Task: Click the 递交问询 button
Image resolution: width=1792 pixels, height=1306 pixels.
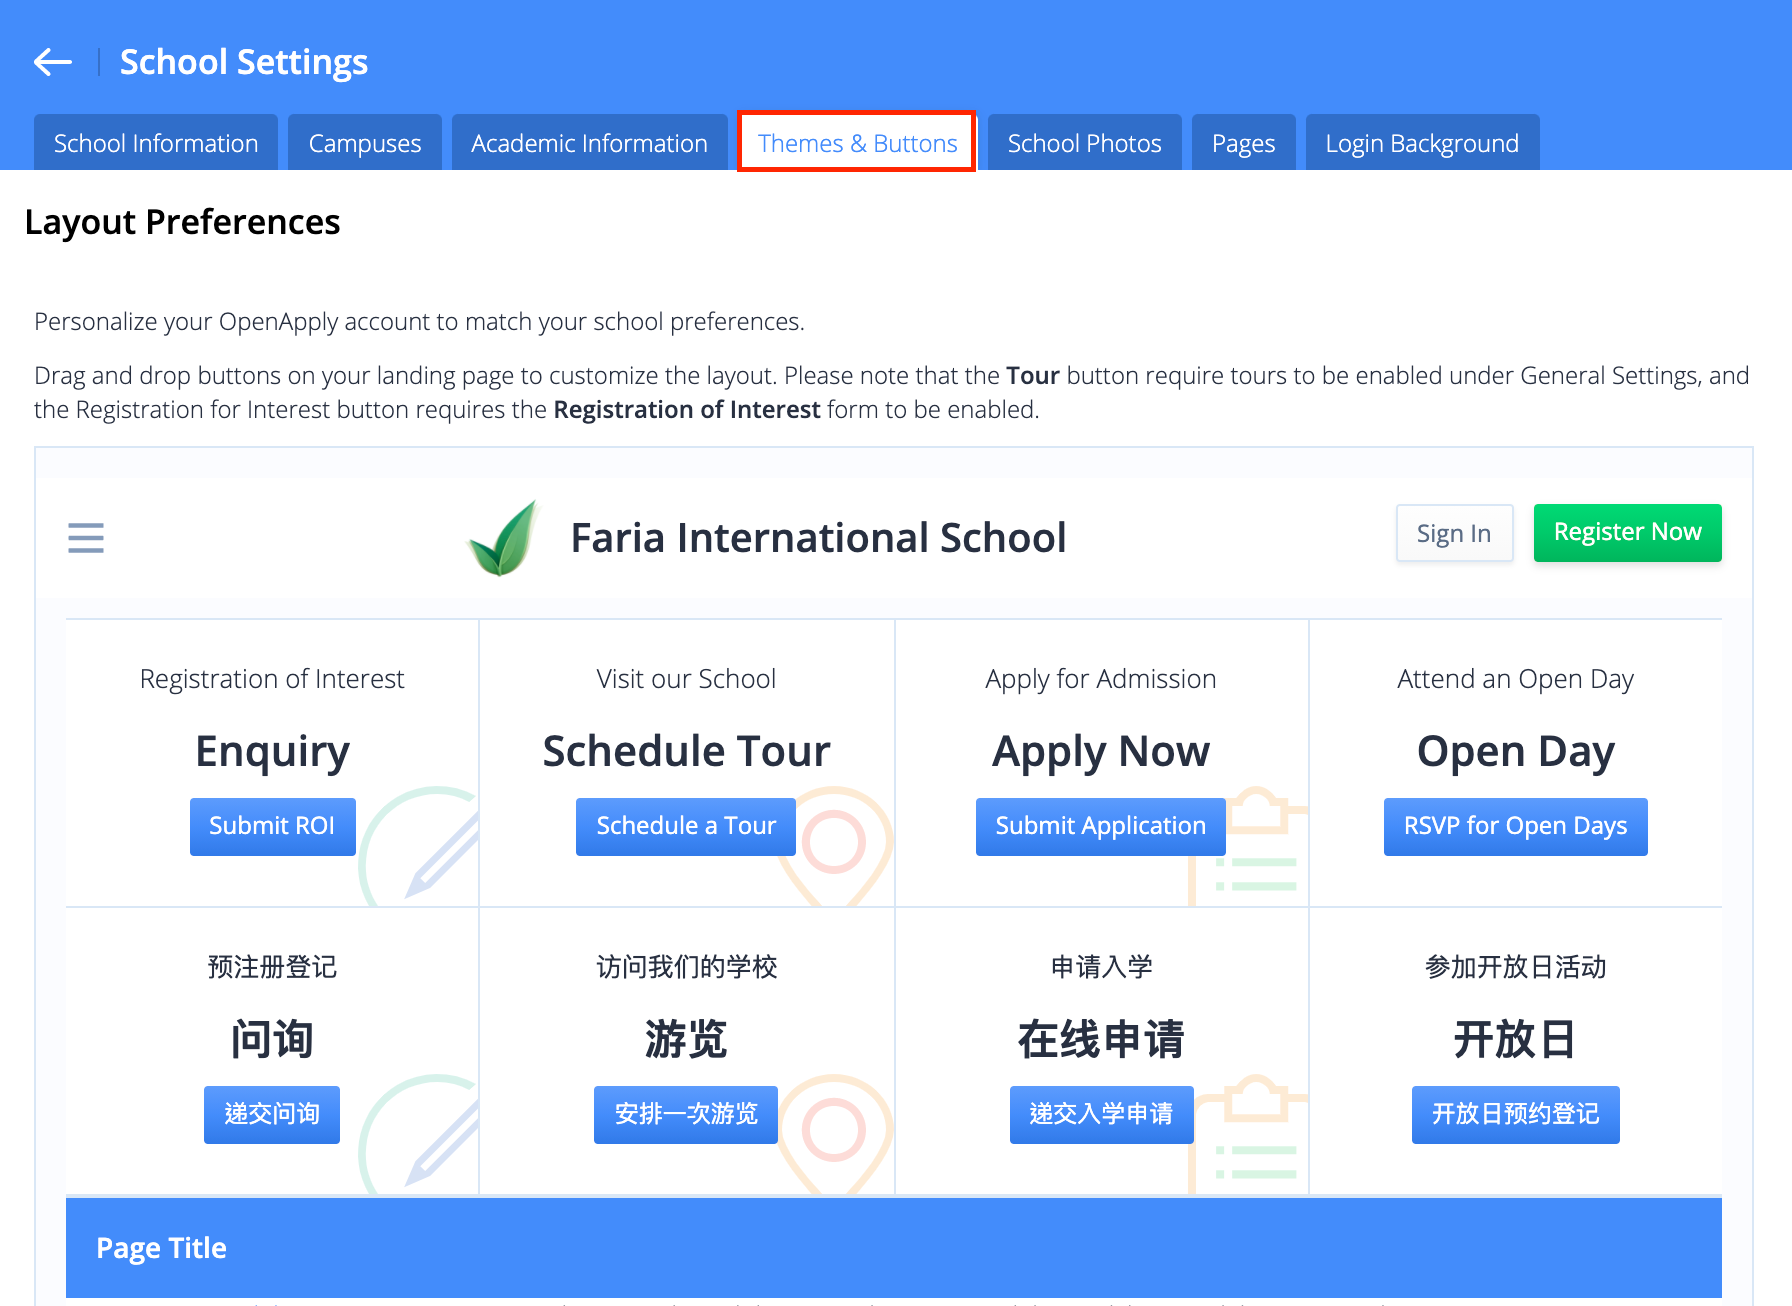Action: 272,1114
